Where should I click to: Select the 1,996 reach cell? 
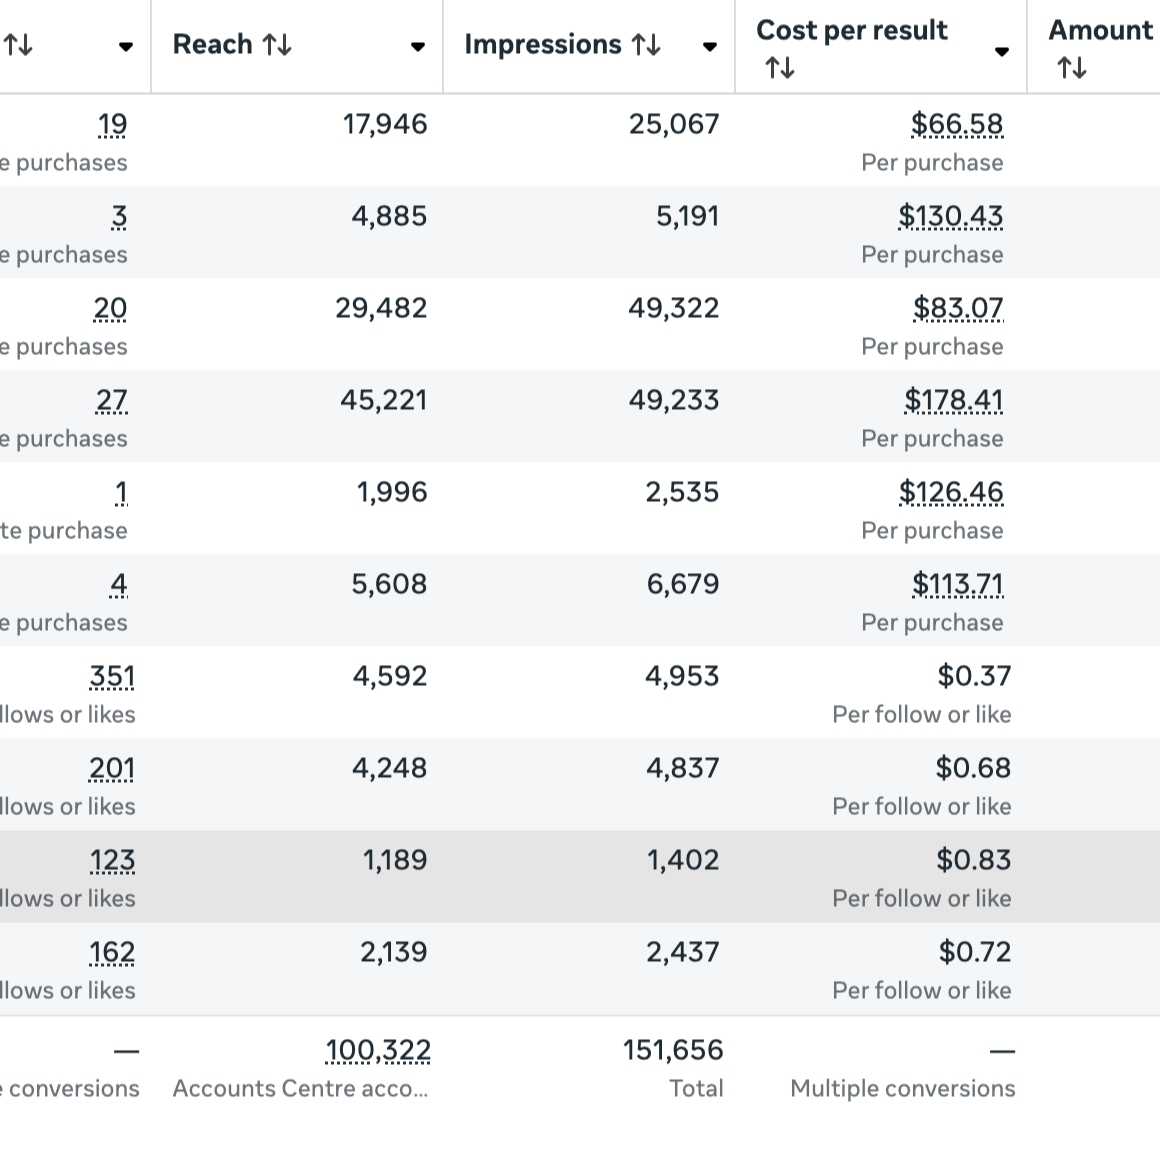point(392,492)
